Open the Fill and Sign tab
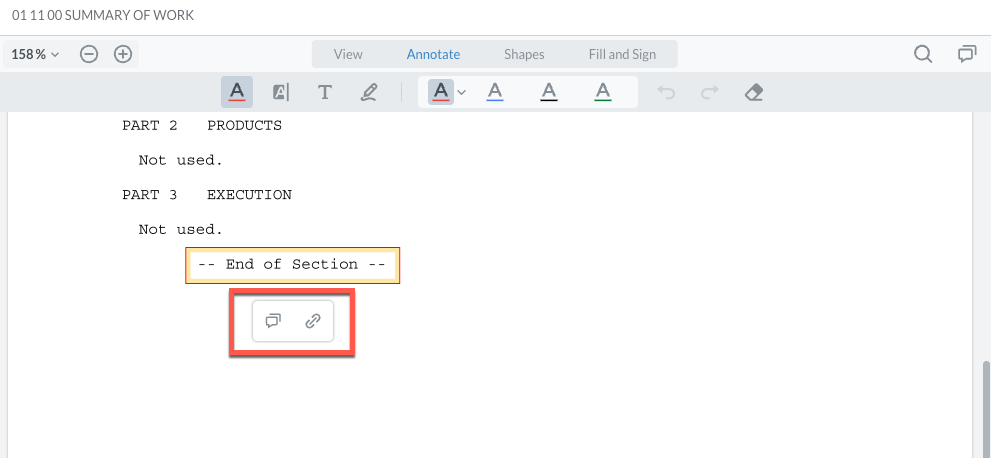The width and height of the screenshot is (991, 458). point(622,54)
